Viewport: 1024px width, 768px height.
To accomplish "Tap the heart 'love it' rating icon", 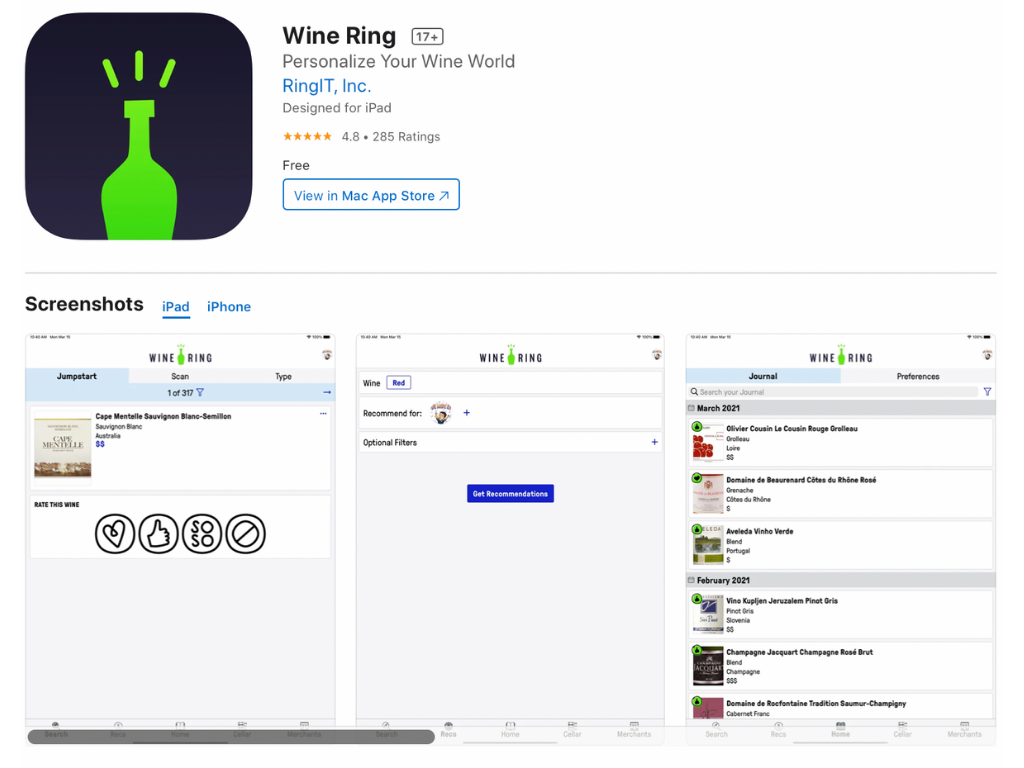I will (115, 534).
